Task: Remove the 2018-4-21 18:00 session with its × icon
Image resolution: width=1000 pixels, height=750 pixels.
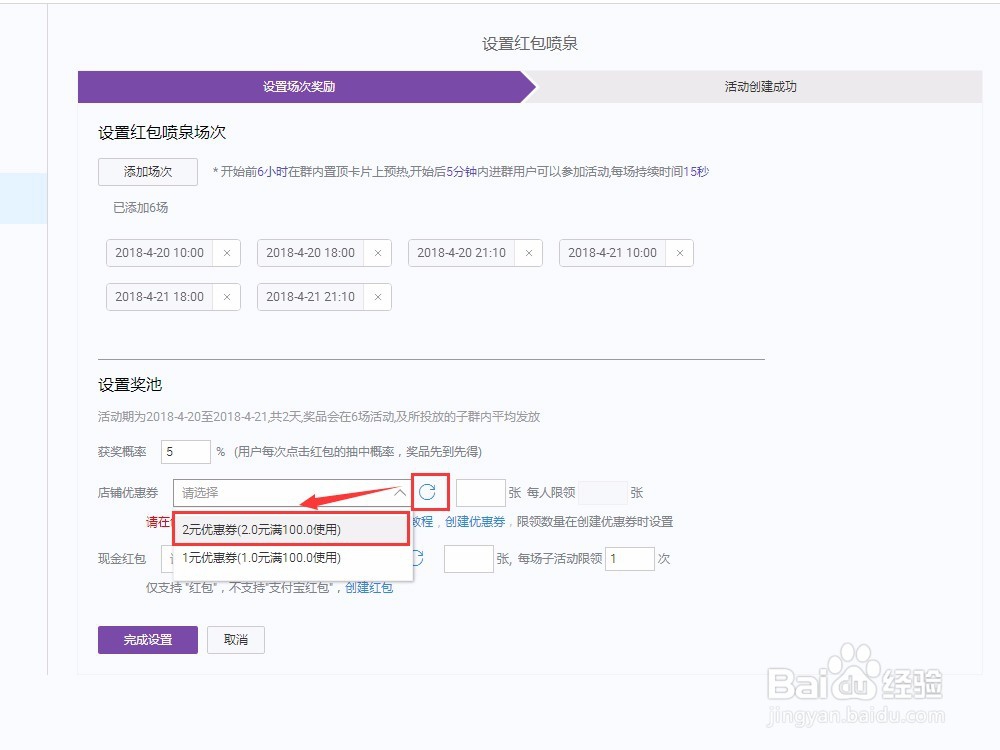Action: tap(227, 297)
